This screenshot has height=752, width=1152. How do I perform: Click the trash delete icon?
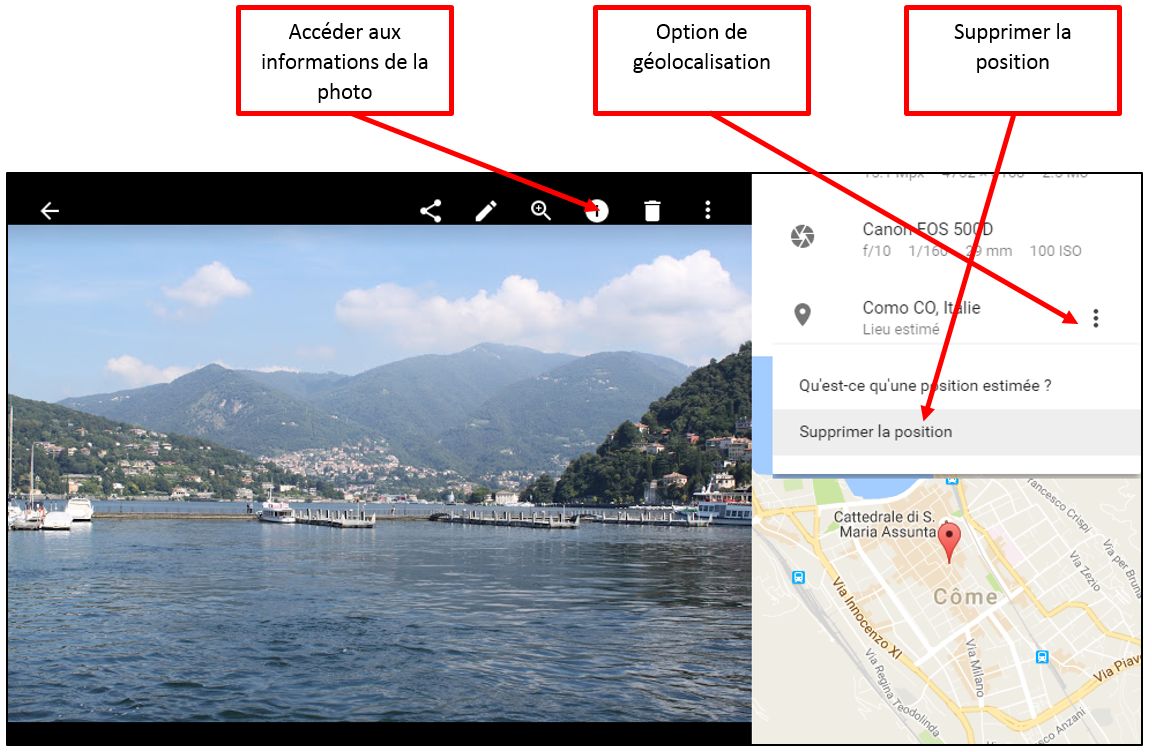click(x=652, y=212)
